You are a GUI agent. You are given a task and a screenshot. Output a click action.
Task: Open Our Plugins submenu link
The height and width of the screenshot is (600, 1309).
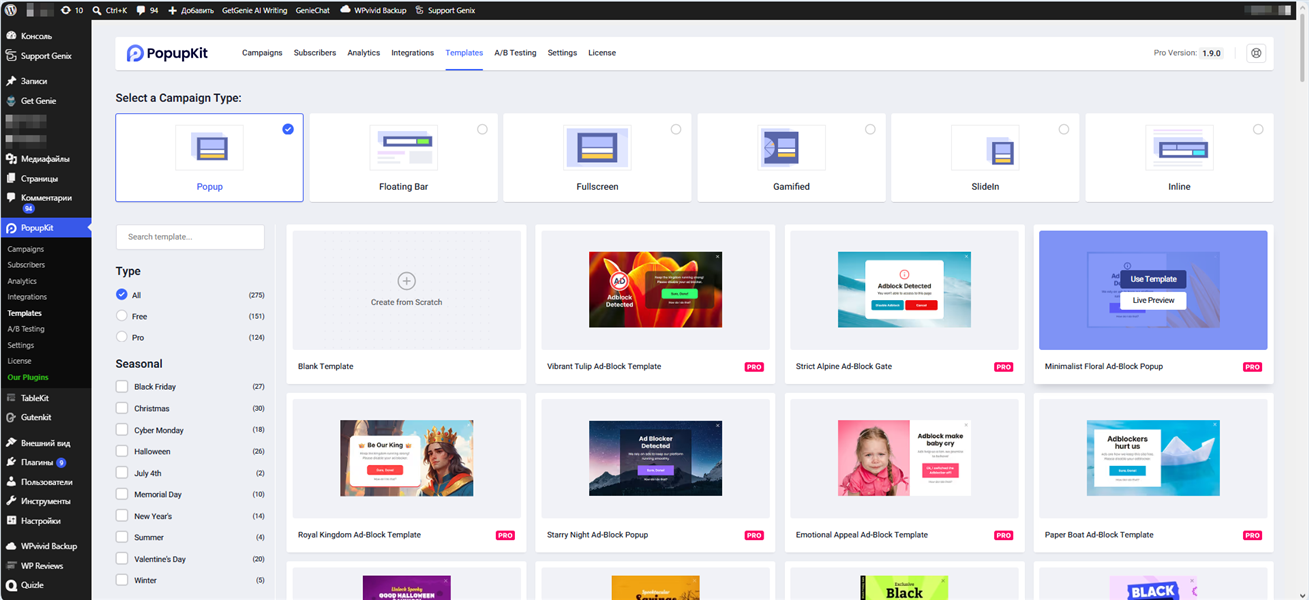28,377
